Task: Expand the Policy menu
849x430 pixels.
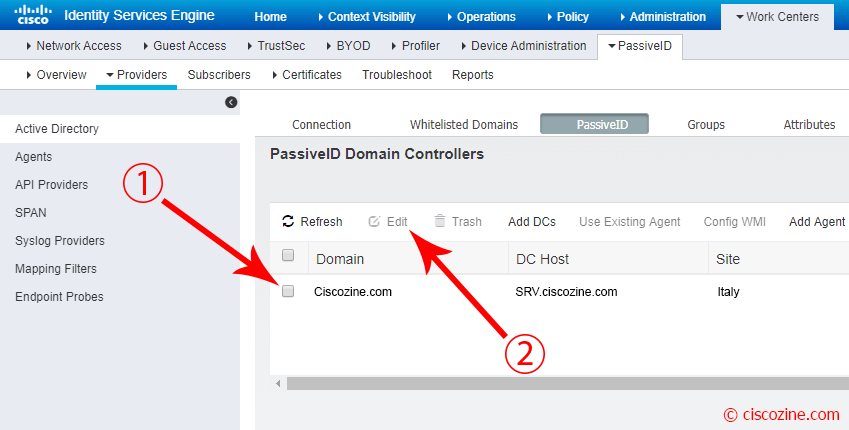Action: pyautogui.click(x=568, y=17)
